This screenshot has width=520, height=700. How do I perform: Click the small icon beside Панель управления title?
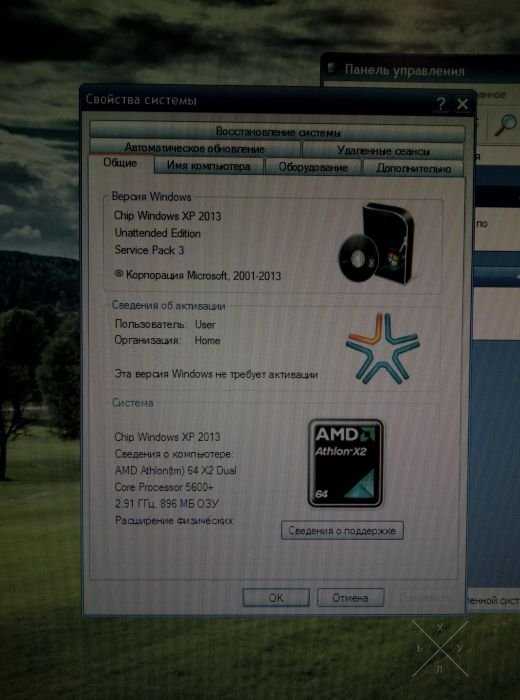coord(332,68)
